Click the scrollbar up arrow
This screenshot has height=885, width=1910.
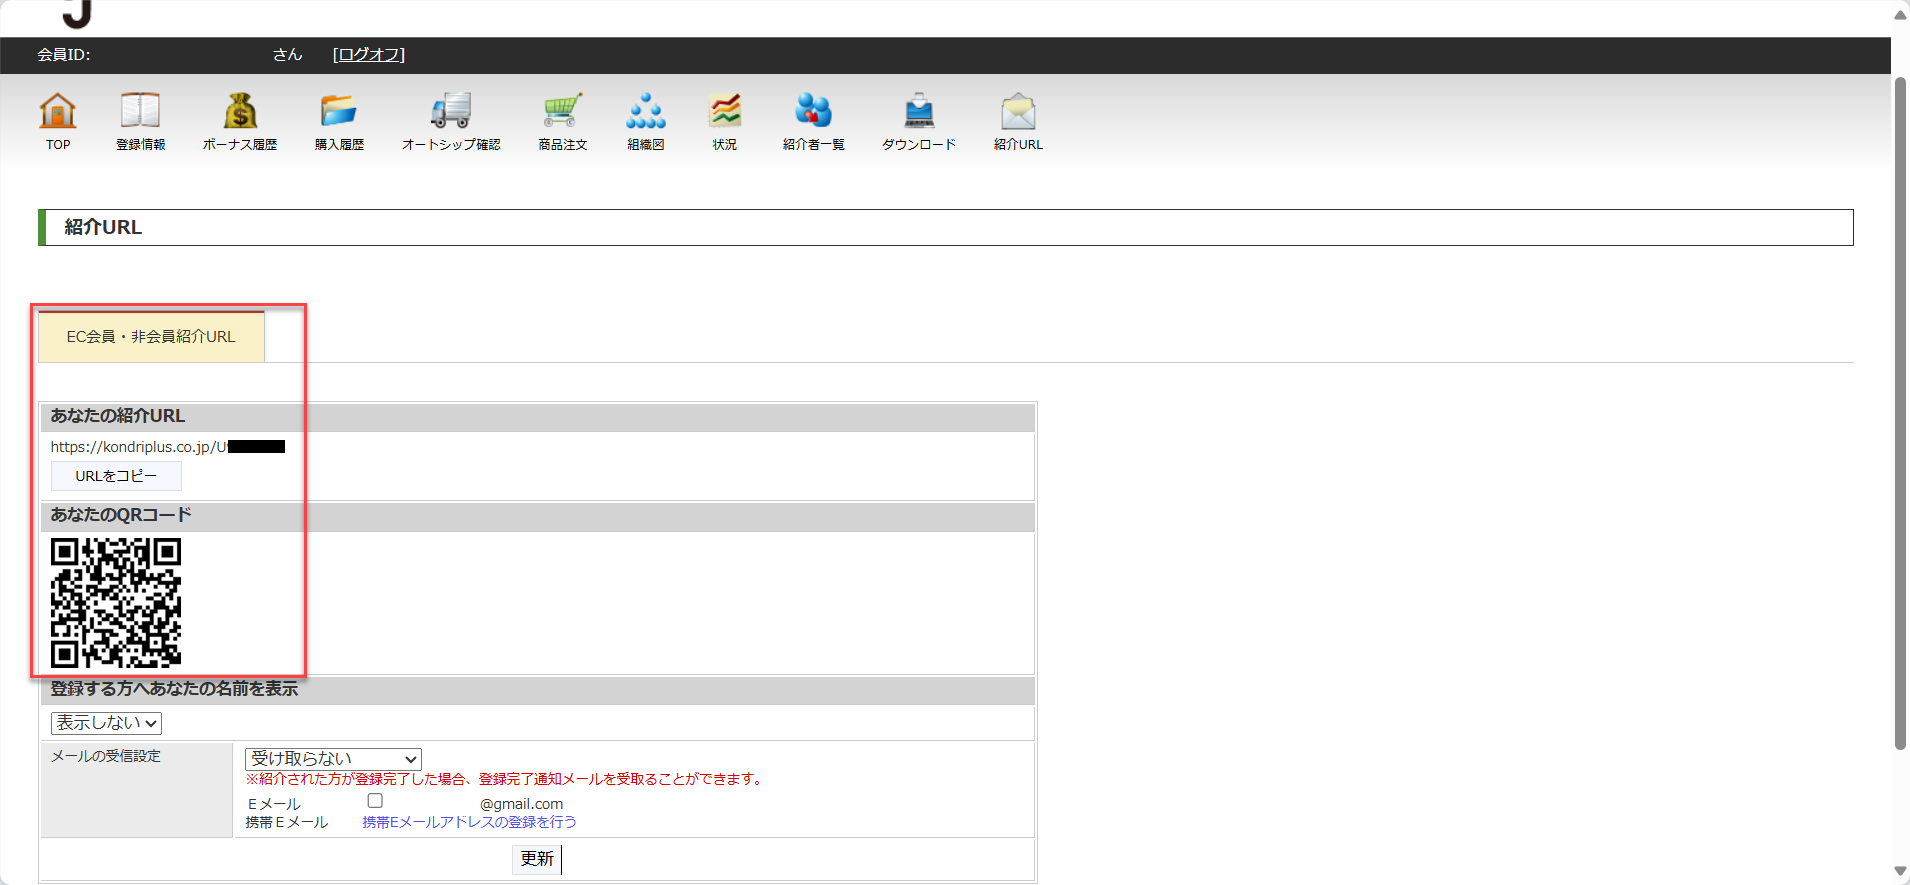(1900, 13)
